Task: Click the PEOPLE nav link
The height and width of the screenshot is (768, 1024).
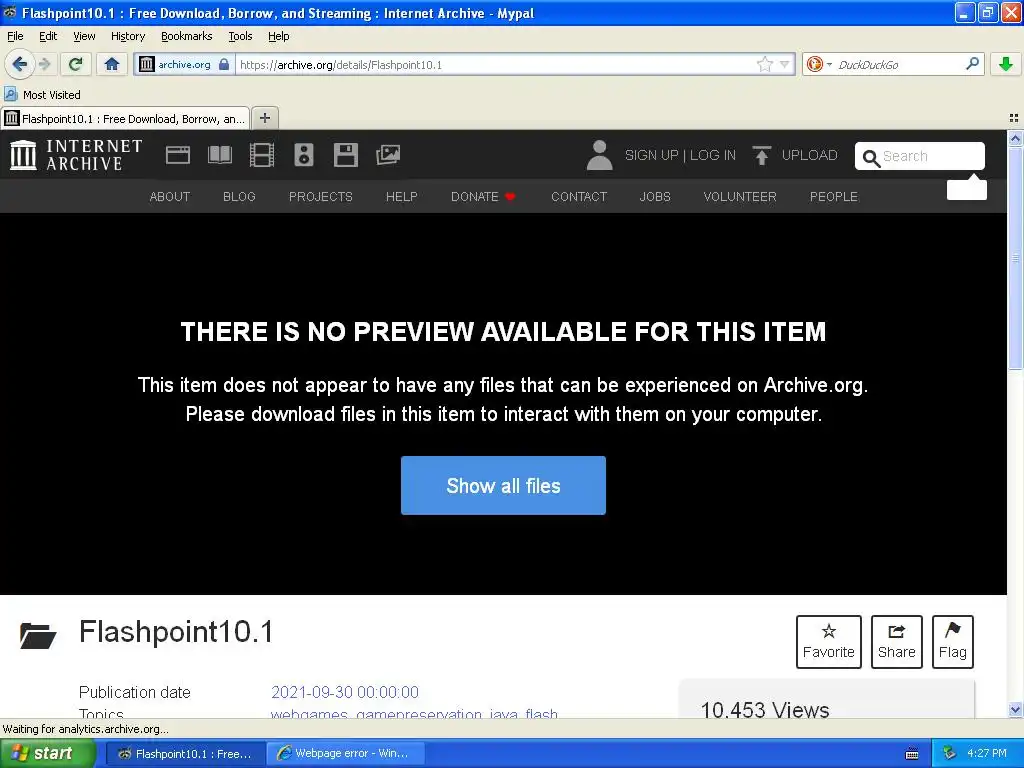Action: tap(833, 197)
